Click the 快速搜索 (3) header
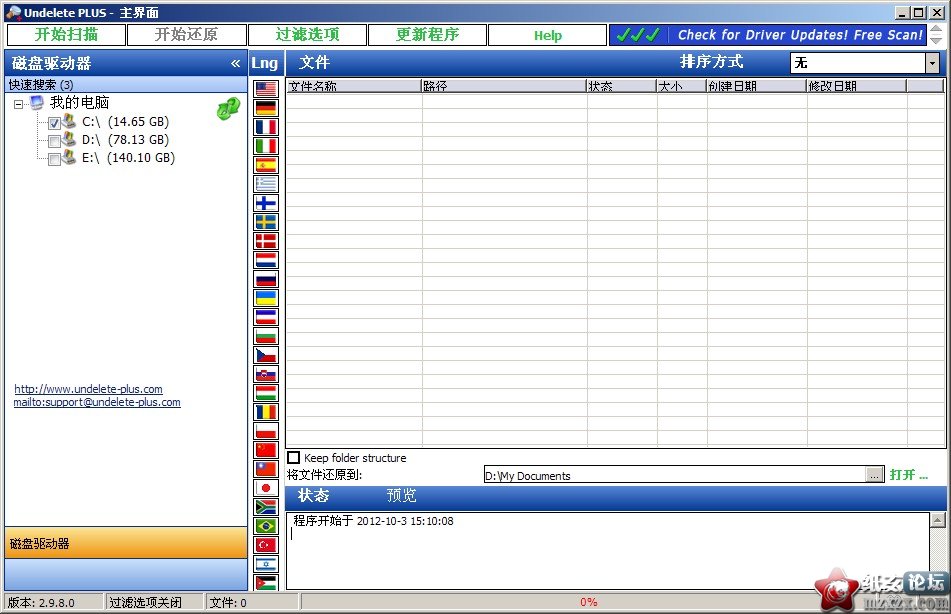 click(x=126, y=84)
